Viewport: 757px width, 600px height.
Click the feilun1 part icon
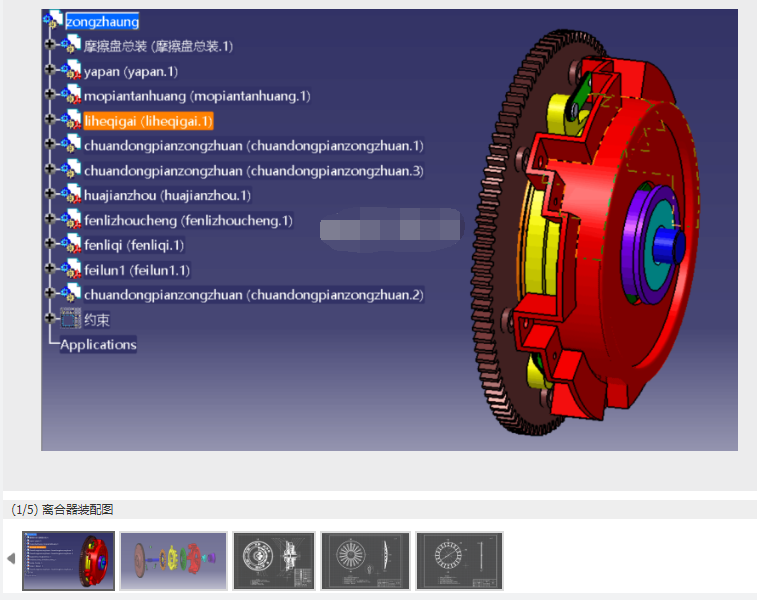point(71,268)
